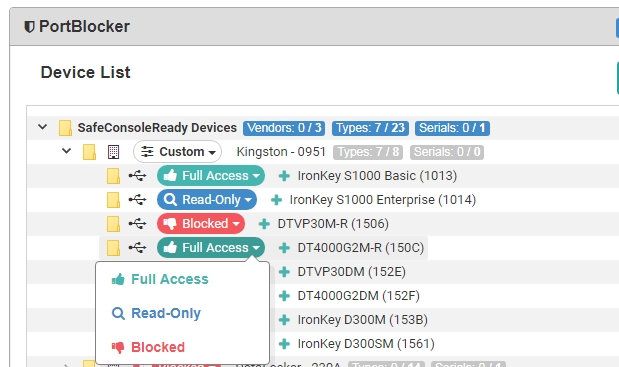Click the Types: 7 / 23 badge
Screen dimensions: 619x367
coord(370,128)
